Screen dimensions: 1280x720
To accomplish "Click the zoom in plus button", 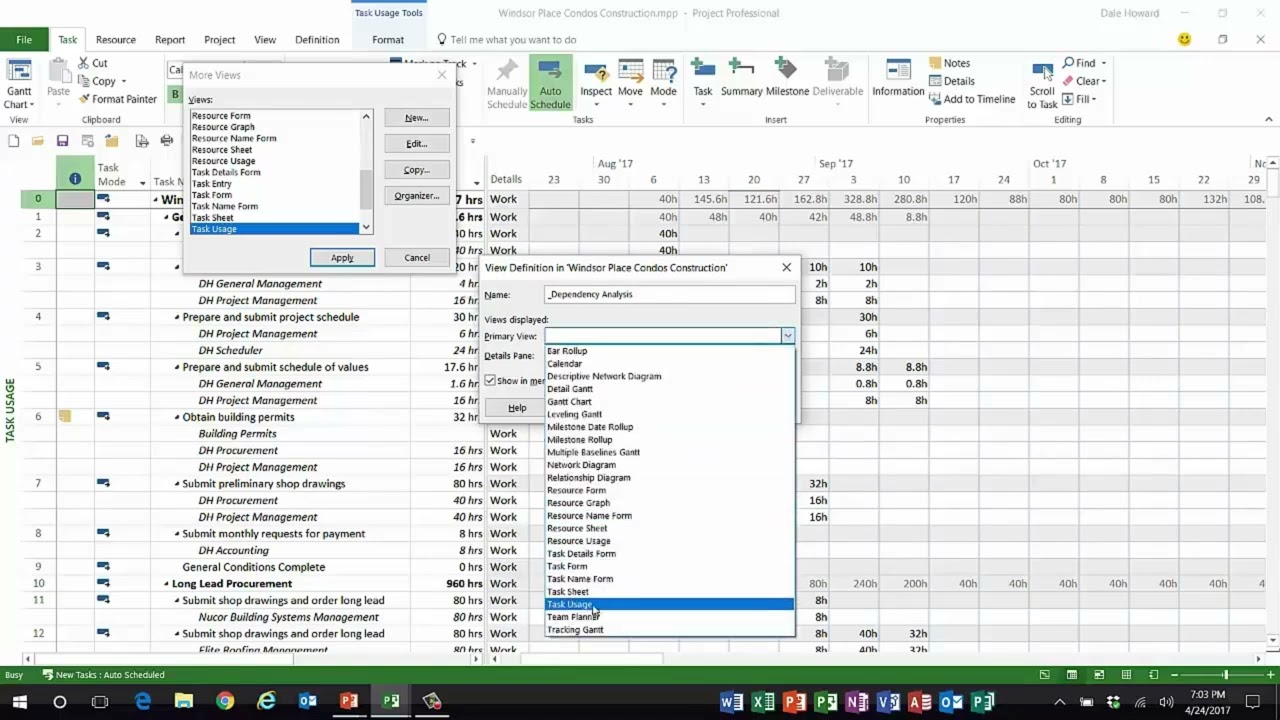I will [x=1271, y=675].
